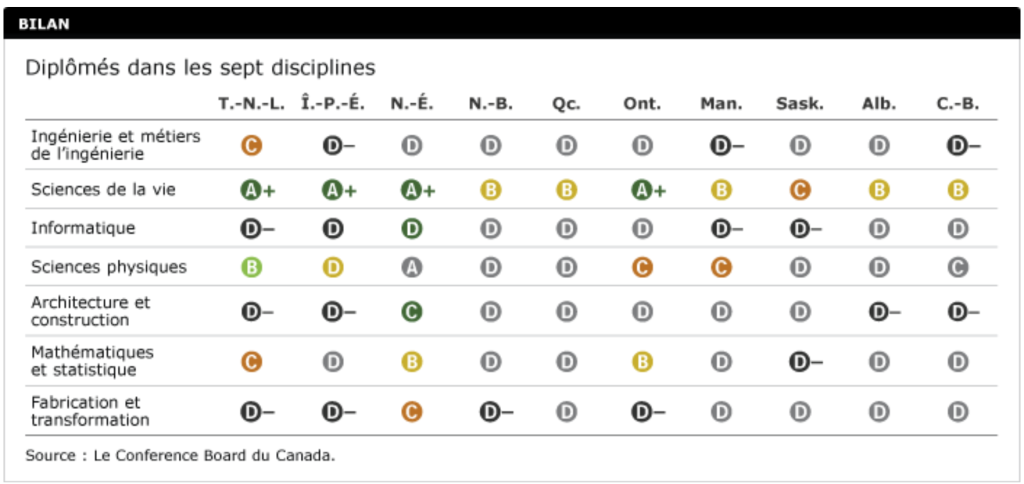Click Terre-Neuve green B icon for Sciences physiques
This screenshot has width=1024, height=484.
251,268
